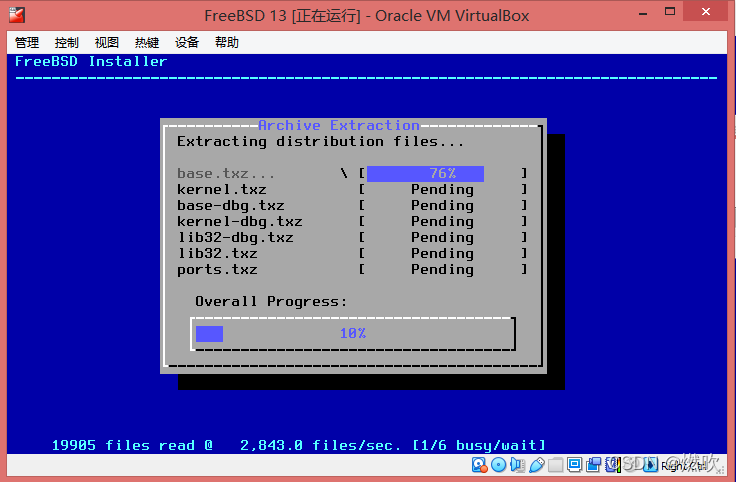Screen dimensions: 736x482
Task: Click the recording status icon
Action: pyautogui.click(x=594, y=465)
